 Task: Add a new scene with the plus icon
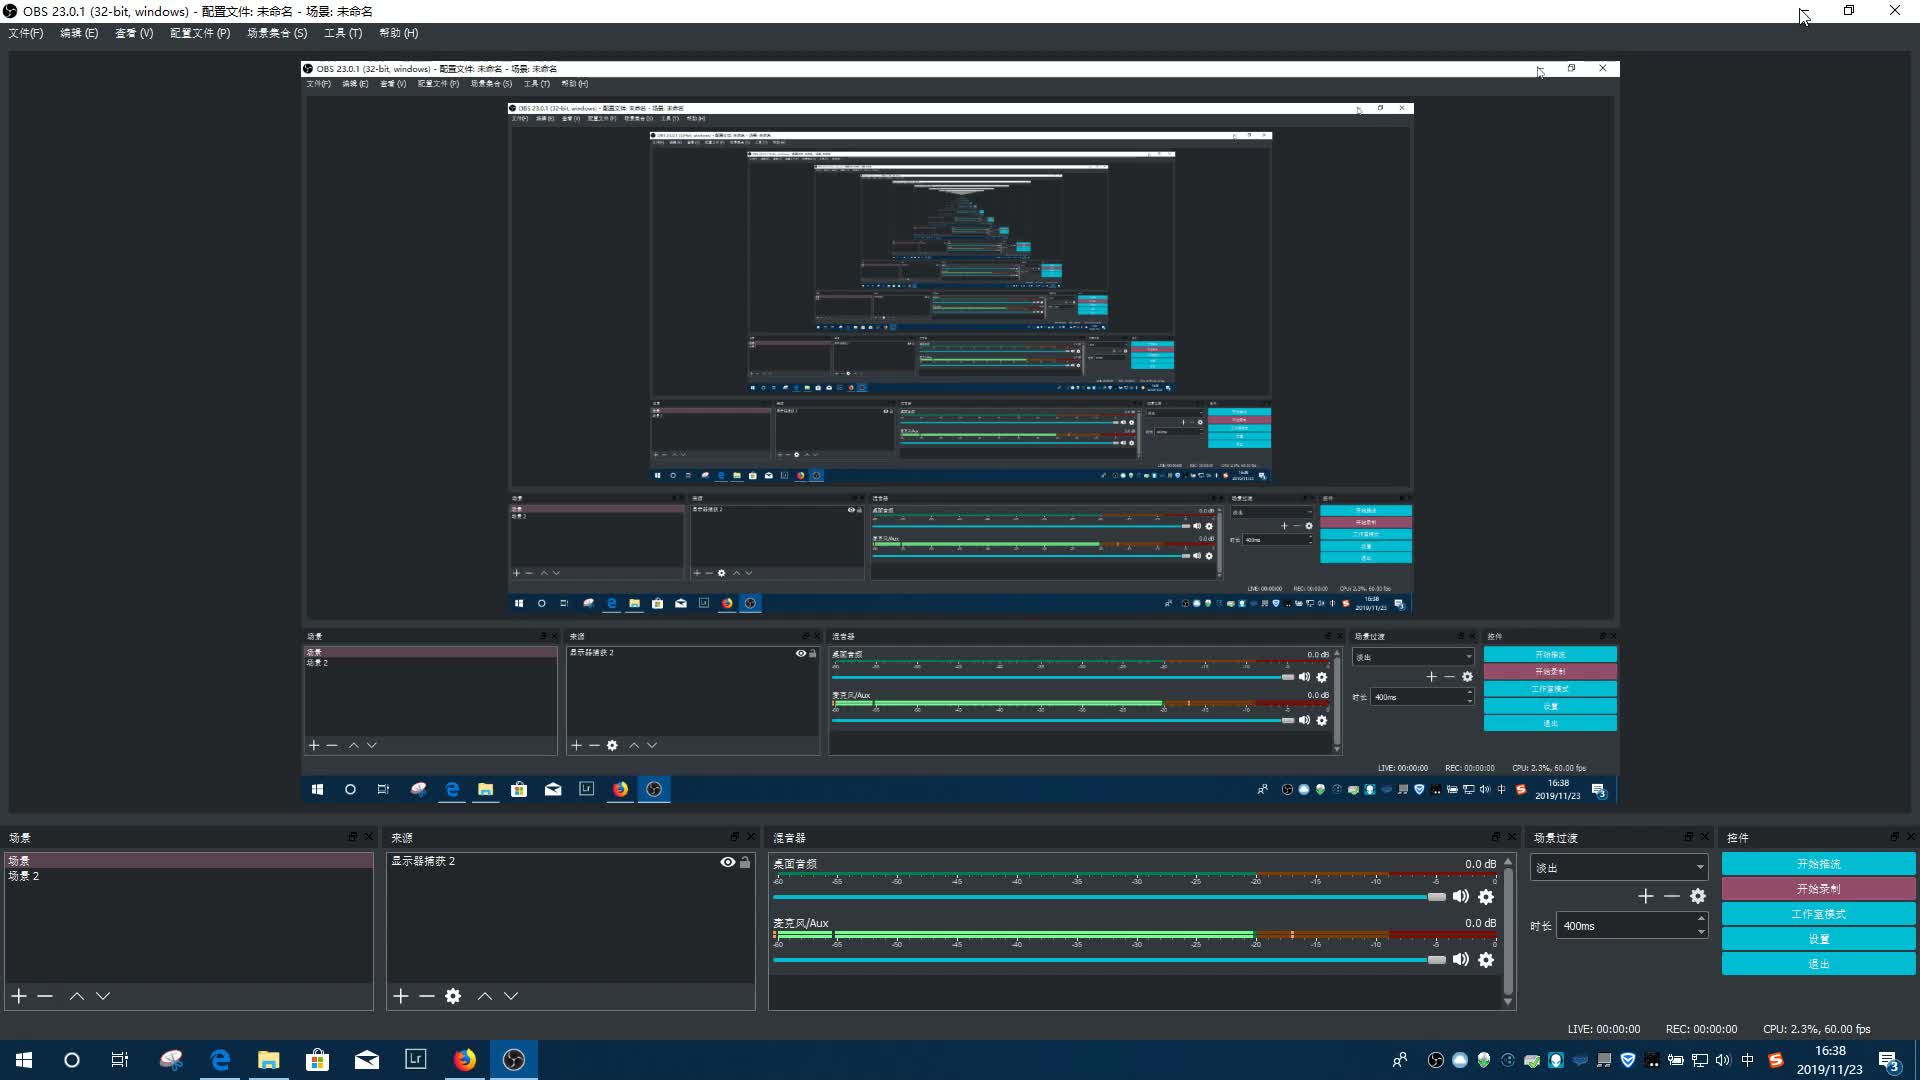tap(18, 996)
